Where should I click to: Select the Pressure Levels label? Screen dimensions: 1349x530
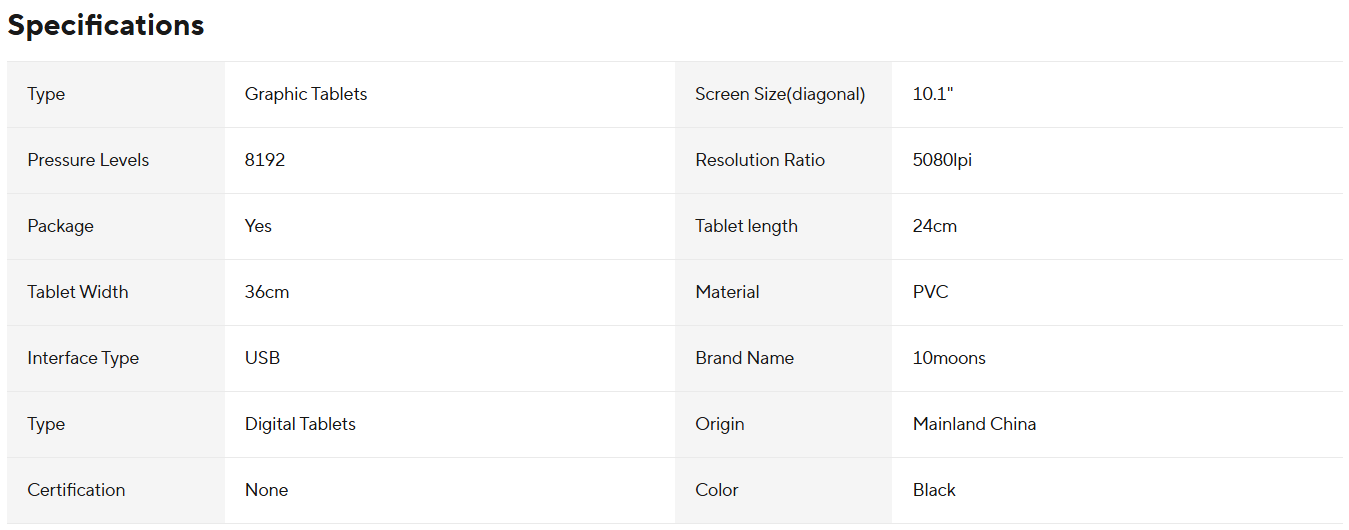88,160
